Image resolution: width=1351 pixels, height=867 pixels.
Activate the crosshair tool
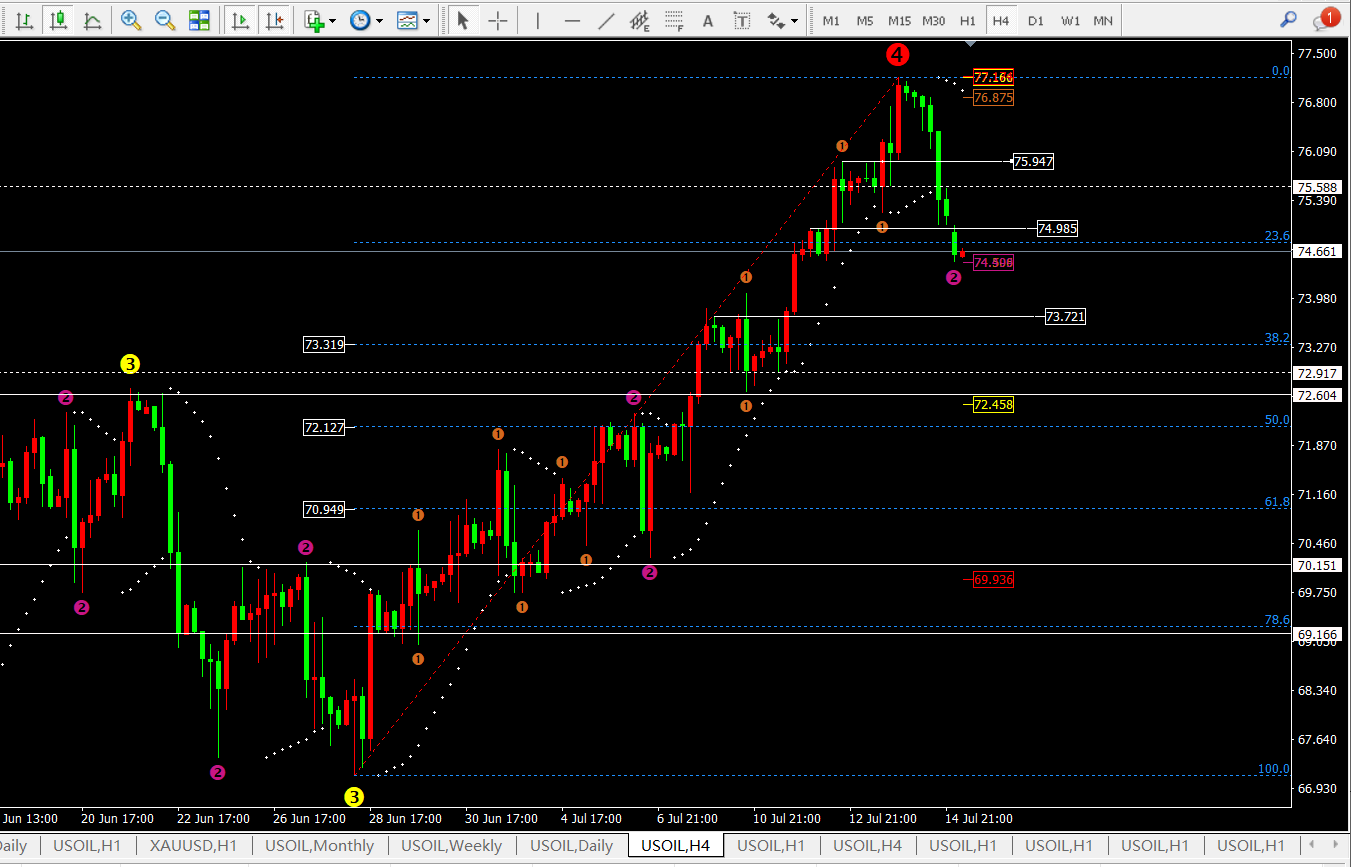tap(497, 20)
